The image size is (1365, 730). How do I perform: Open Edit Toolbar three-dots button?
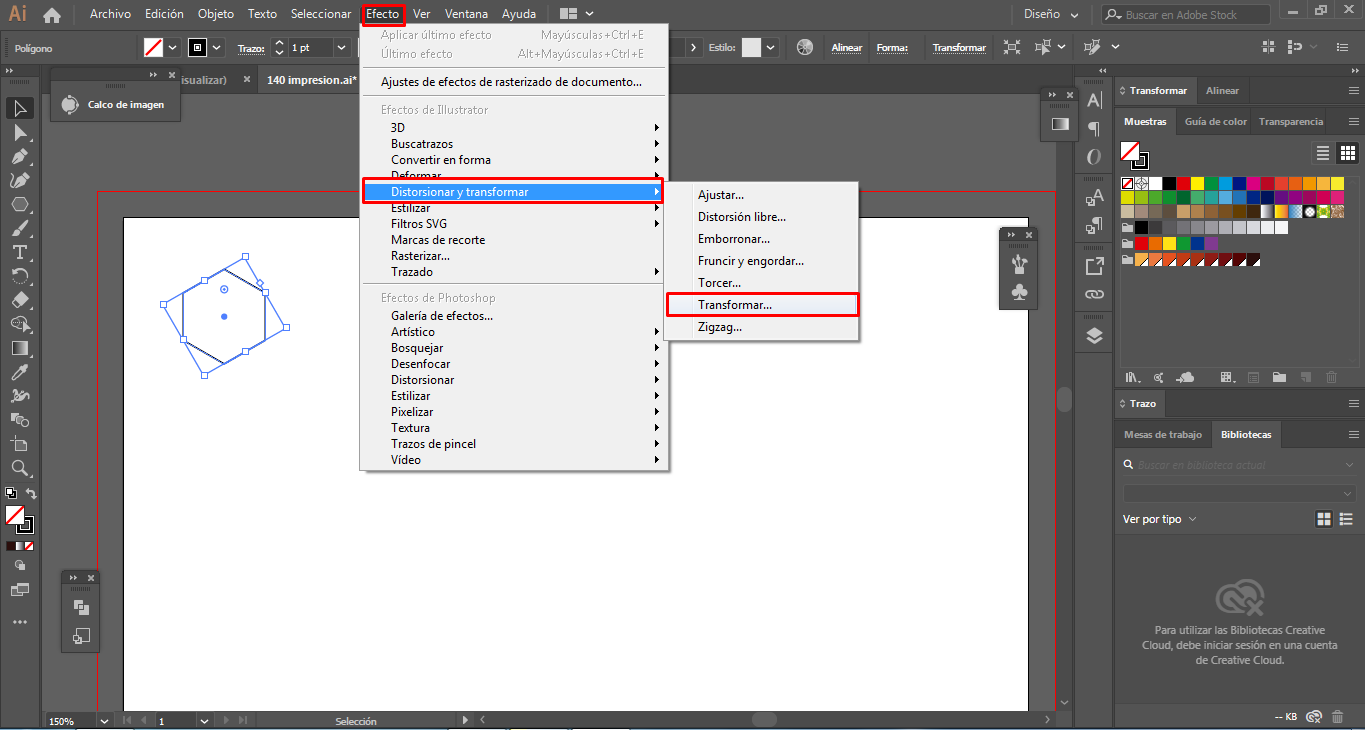pyautogui.click(x=20, y=622)
